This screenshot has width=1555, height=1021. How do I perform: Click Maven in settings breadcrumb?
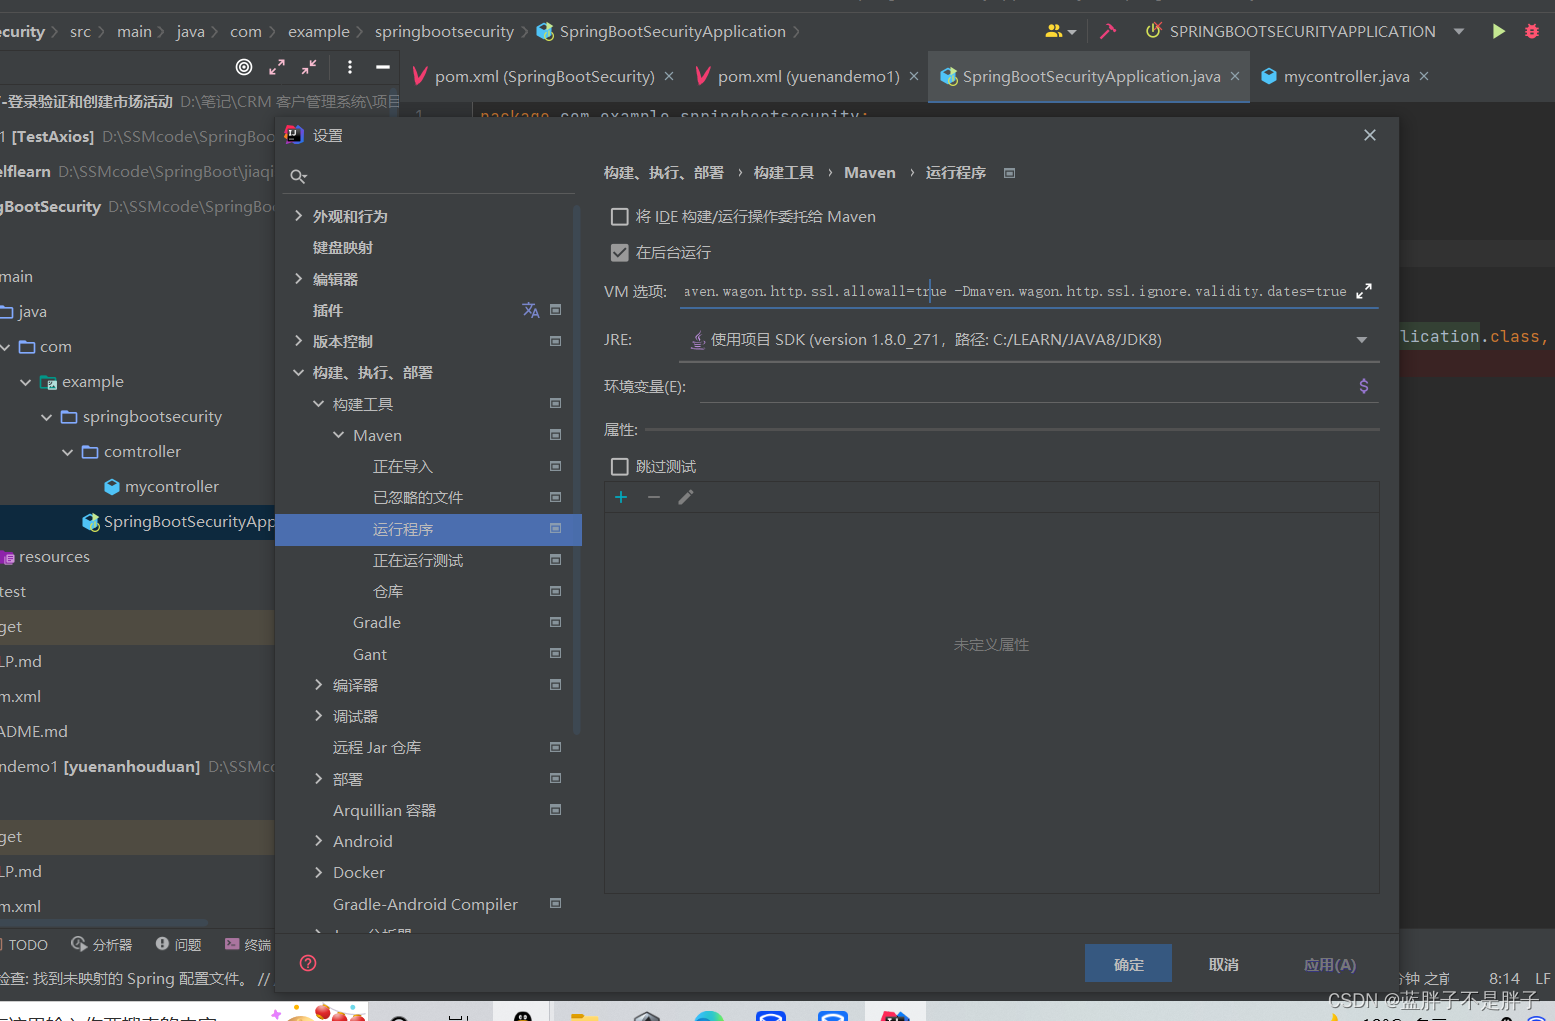pyautogui.click(x=870, y=173)
